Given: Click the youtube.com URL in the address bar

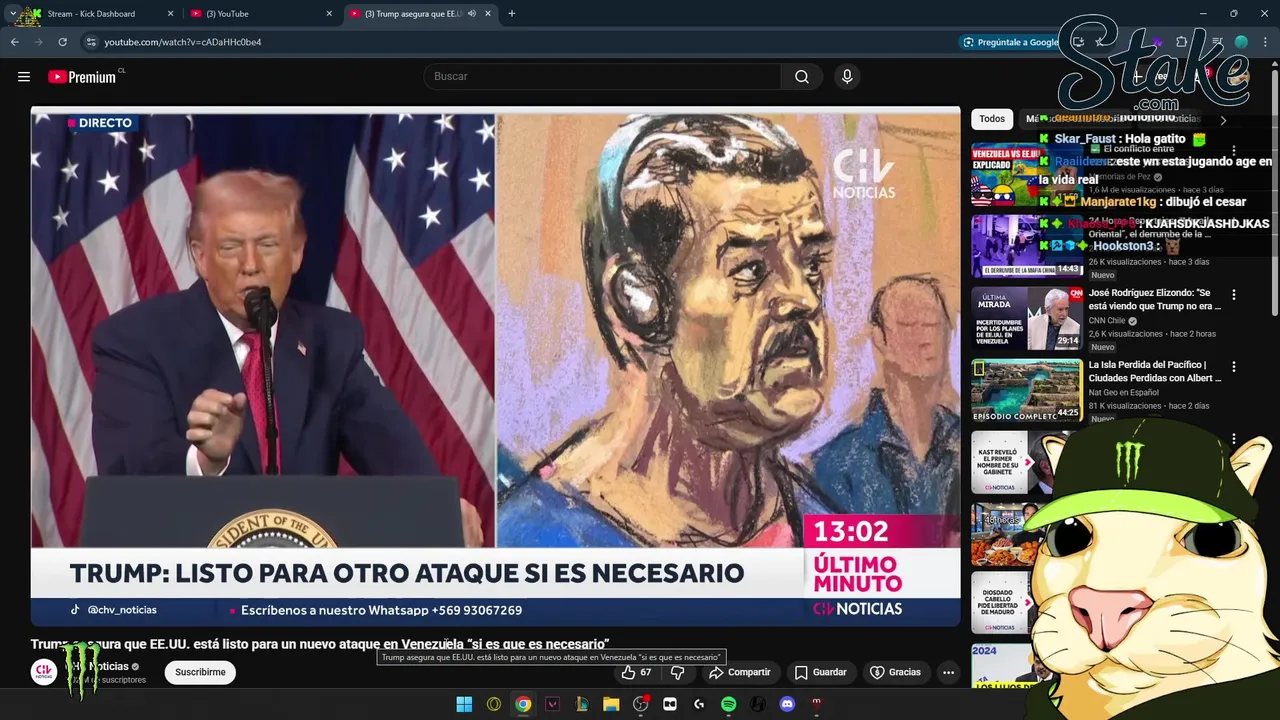Looking at the screenshot, I should point(183,42).
